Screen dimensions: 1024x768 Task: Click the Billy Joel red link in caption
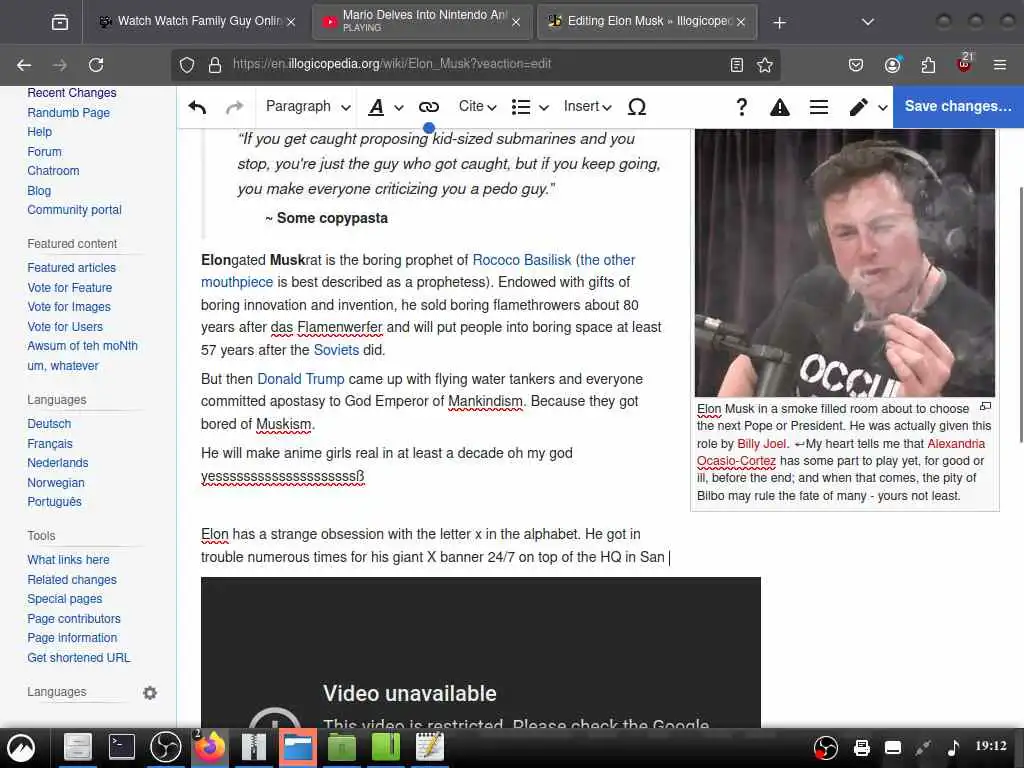[761, 444]
